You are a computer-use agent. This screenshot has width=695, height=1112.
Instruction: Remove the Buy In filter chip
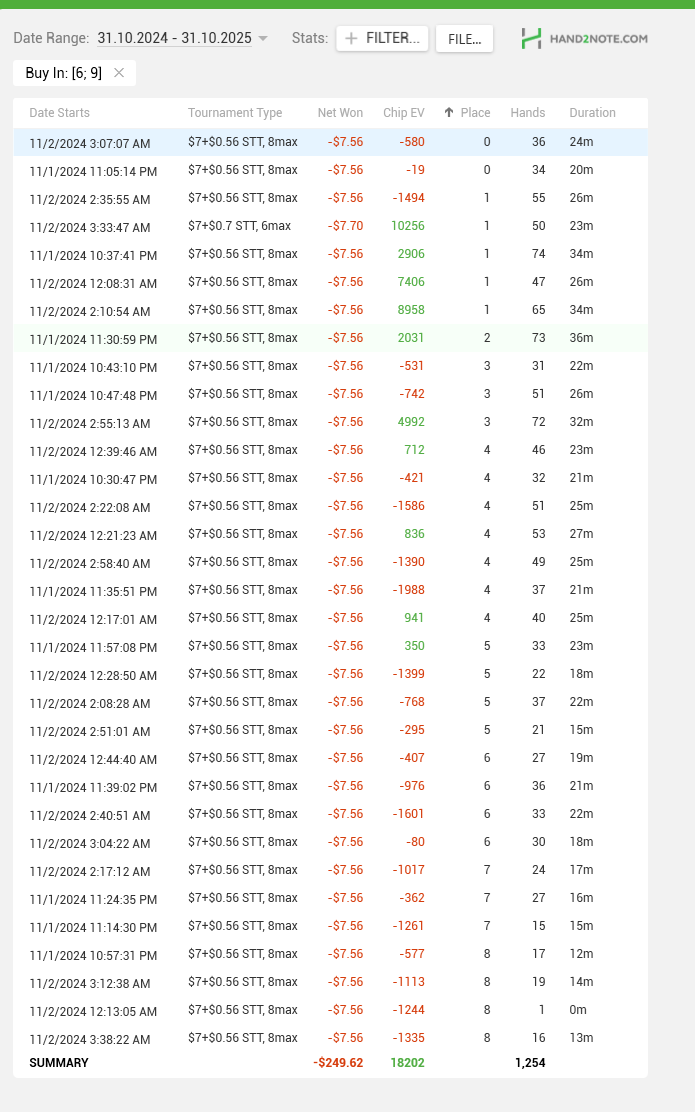[119, 73]
